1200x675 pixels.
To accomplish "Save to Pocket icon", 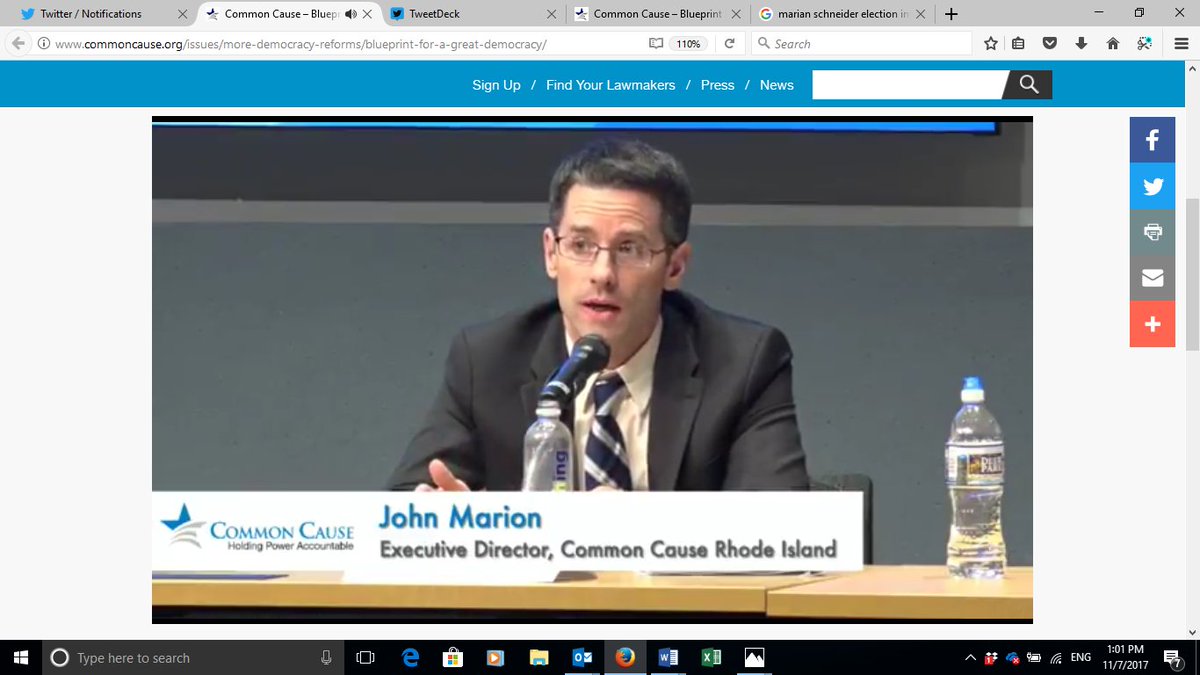I will (x=1049, y=44).
